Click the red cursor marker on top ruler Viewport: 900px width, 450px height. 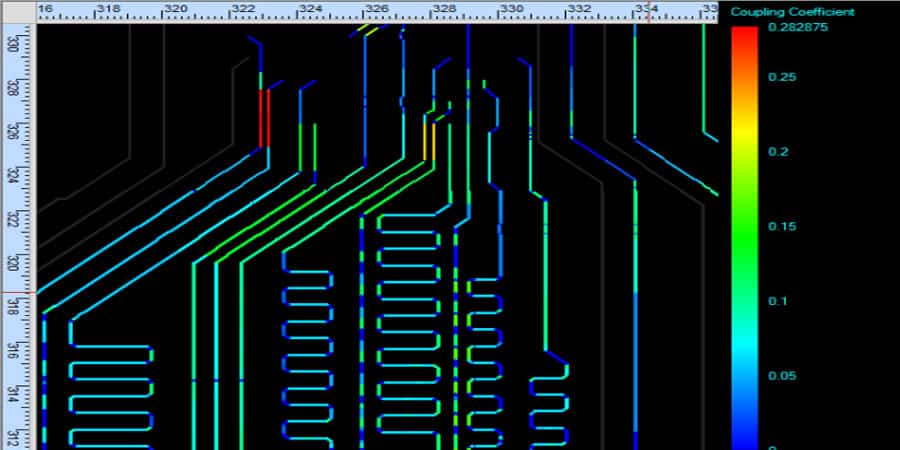(646, 11)
